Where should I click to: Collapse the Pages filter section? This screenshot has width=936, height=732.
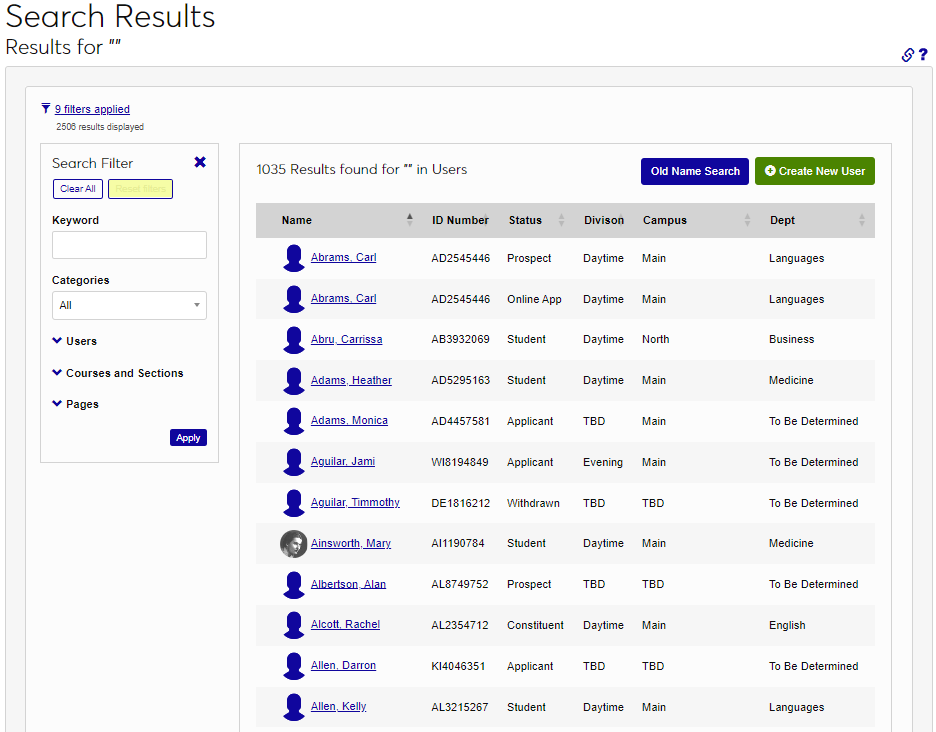[57, 403]
